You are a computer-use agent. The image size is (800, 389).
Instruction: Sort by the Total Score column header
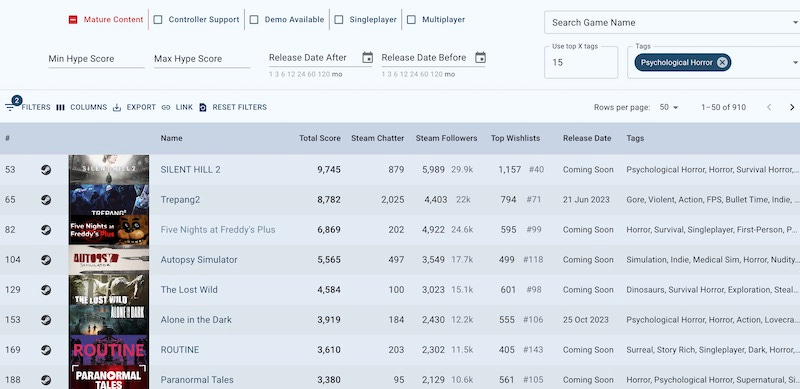320,138
